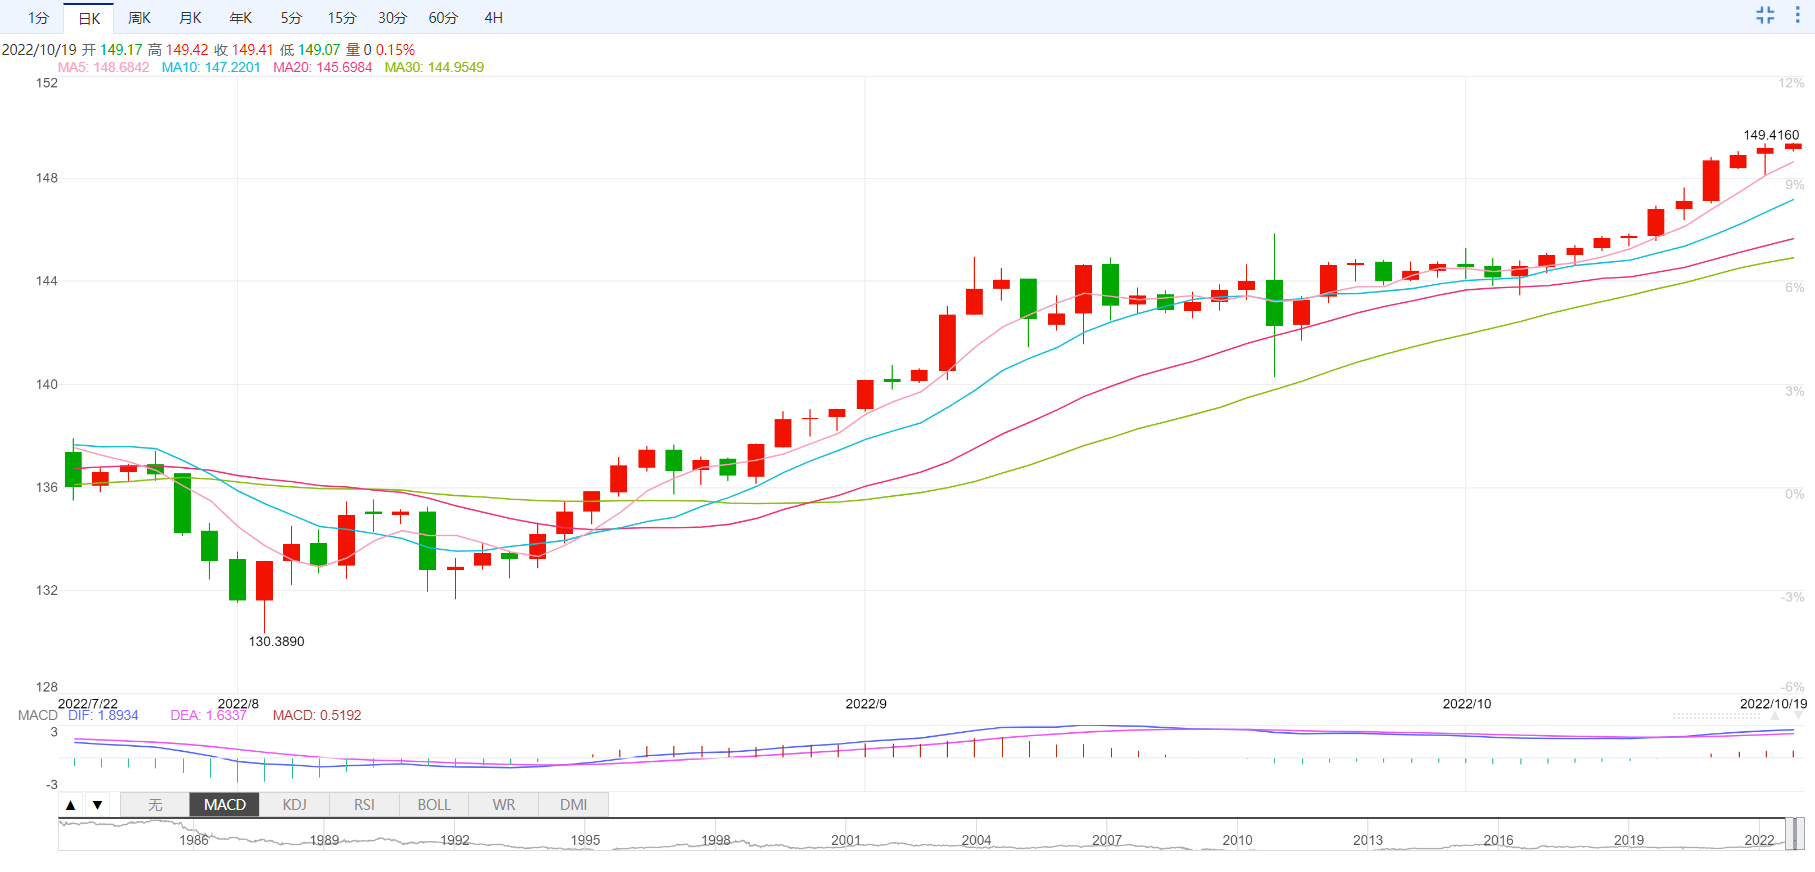Select the 60分 timeframe
The height and width of the screenshot is (872, 1815).
443,18
